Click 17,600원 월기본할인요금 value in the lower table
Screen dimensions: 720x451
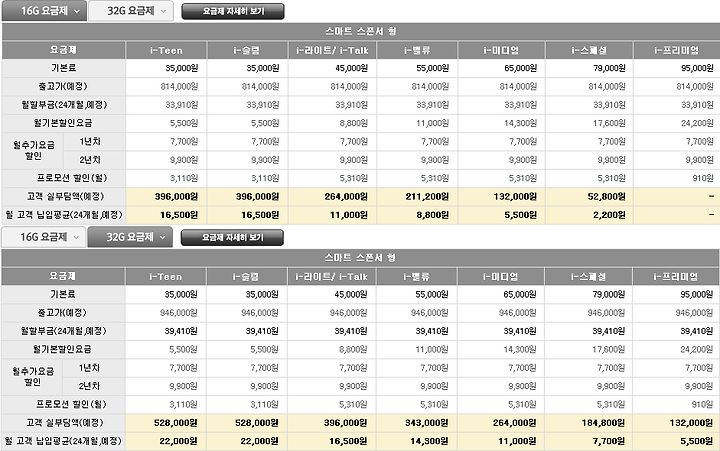[608, 350]
